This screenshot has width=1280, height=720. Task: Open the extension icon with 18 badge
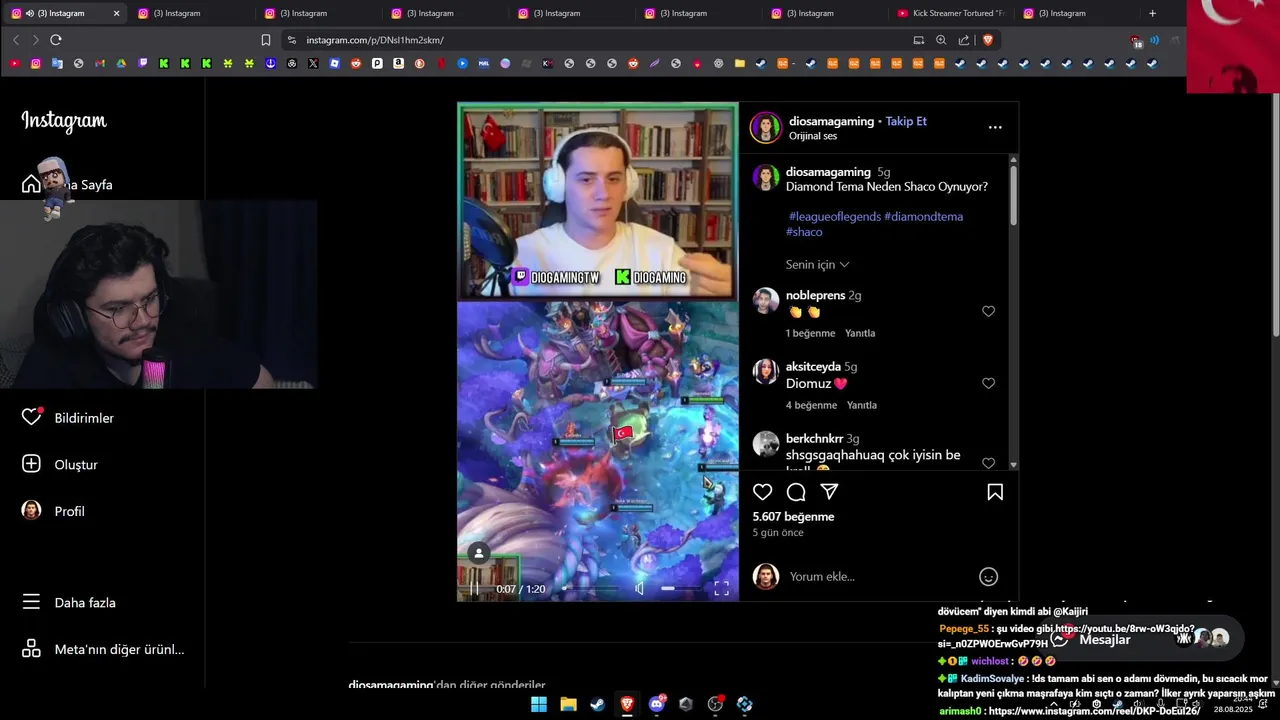[x=1136, y=41]
